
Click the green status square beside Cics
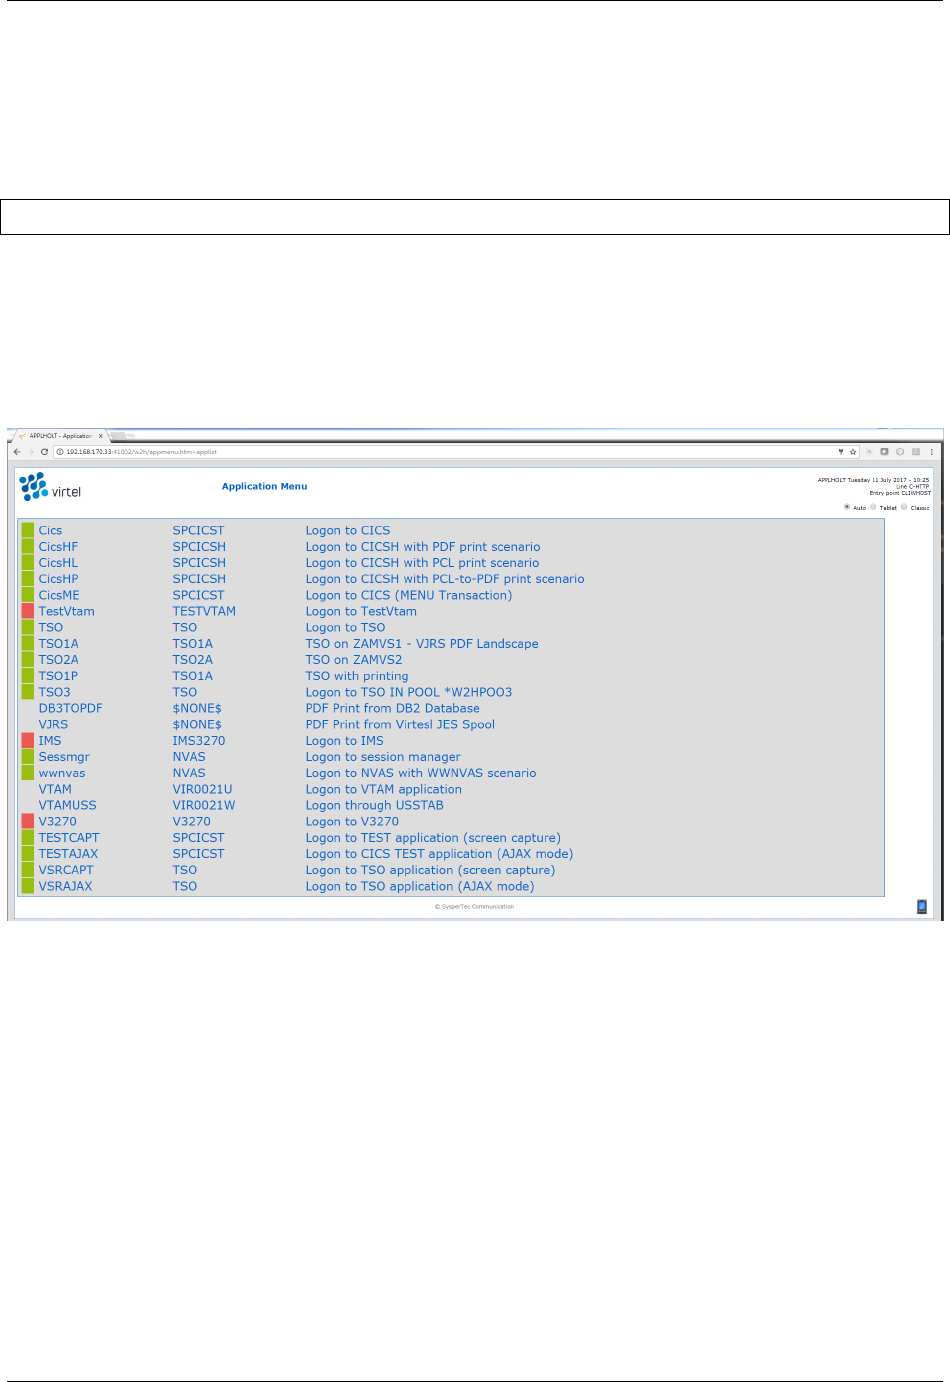pos(28,530)
